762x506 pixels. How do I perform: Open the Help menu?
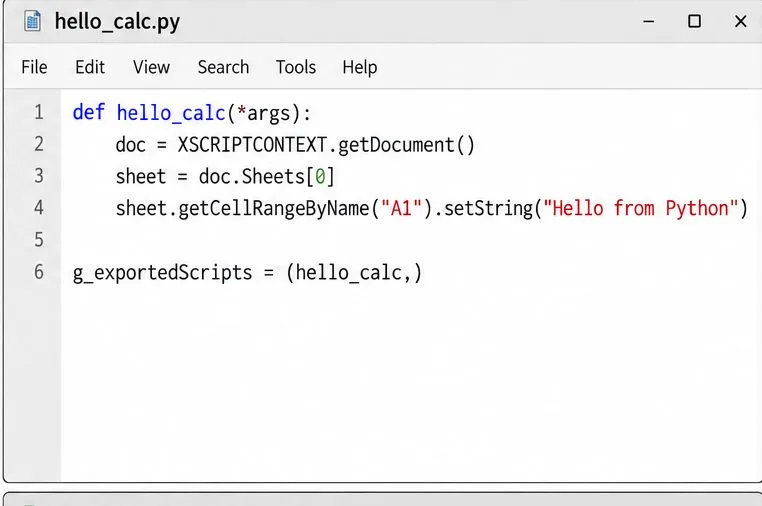[360, 67]
